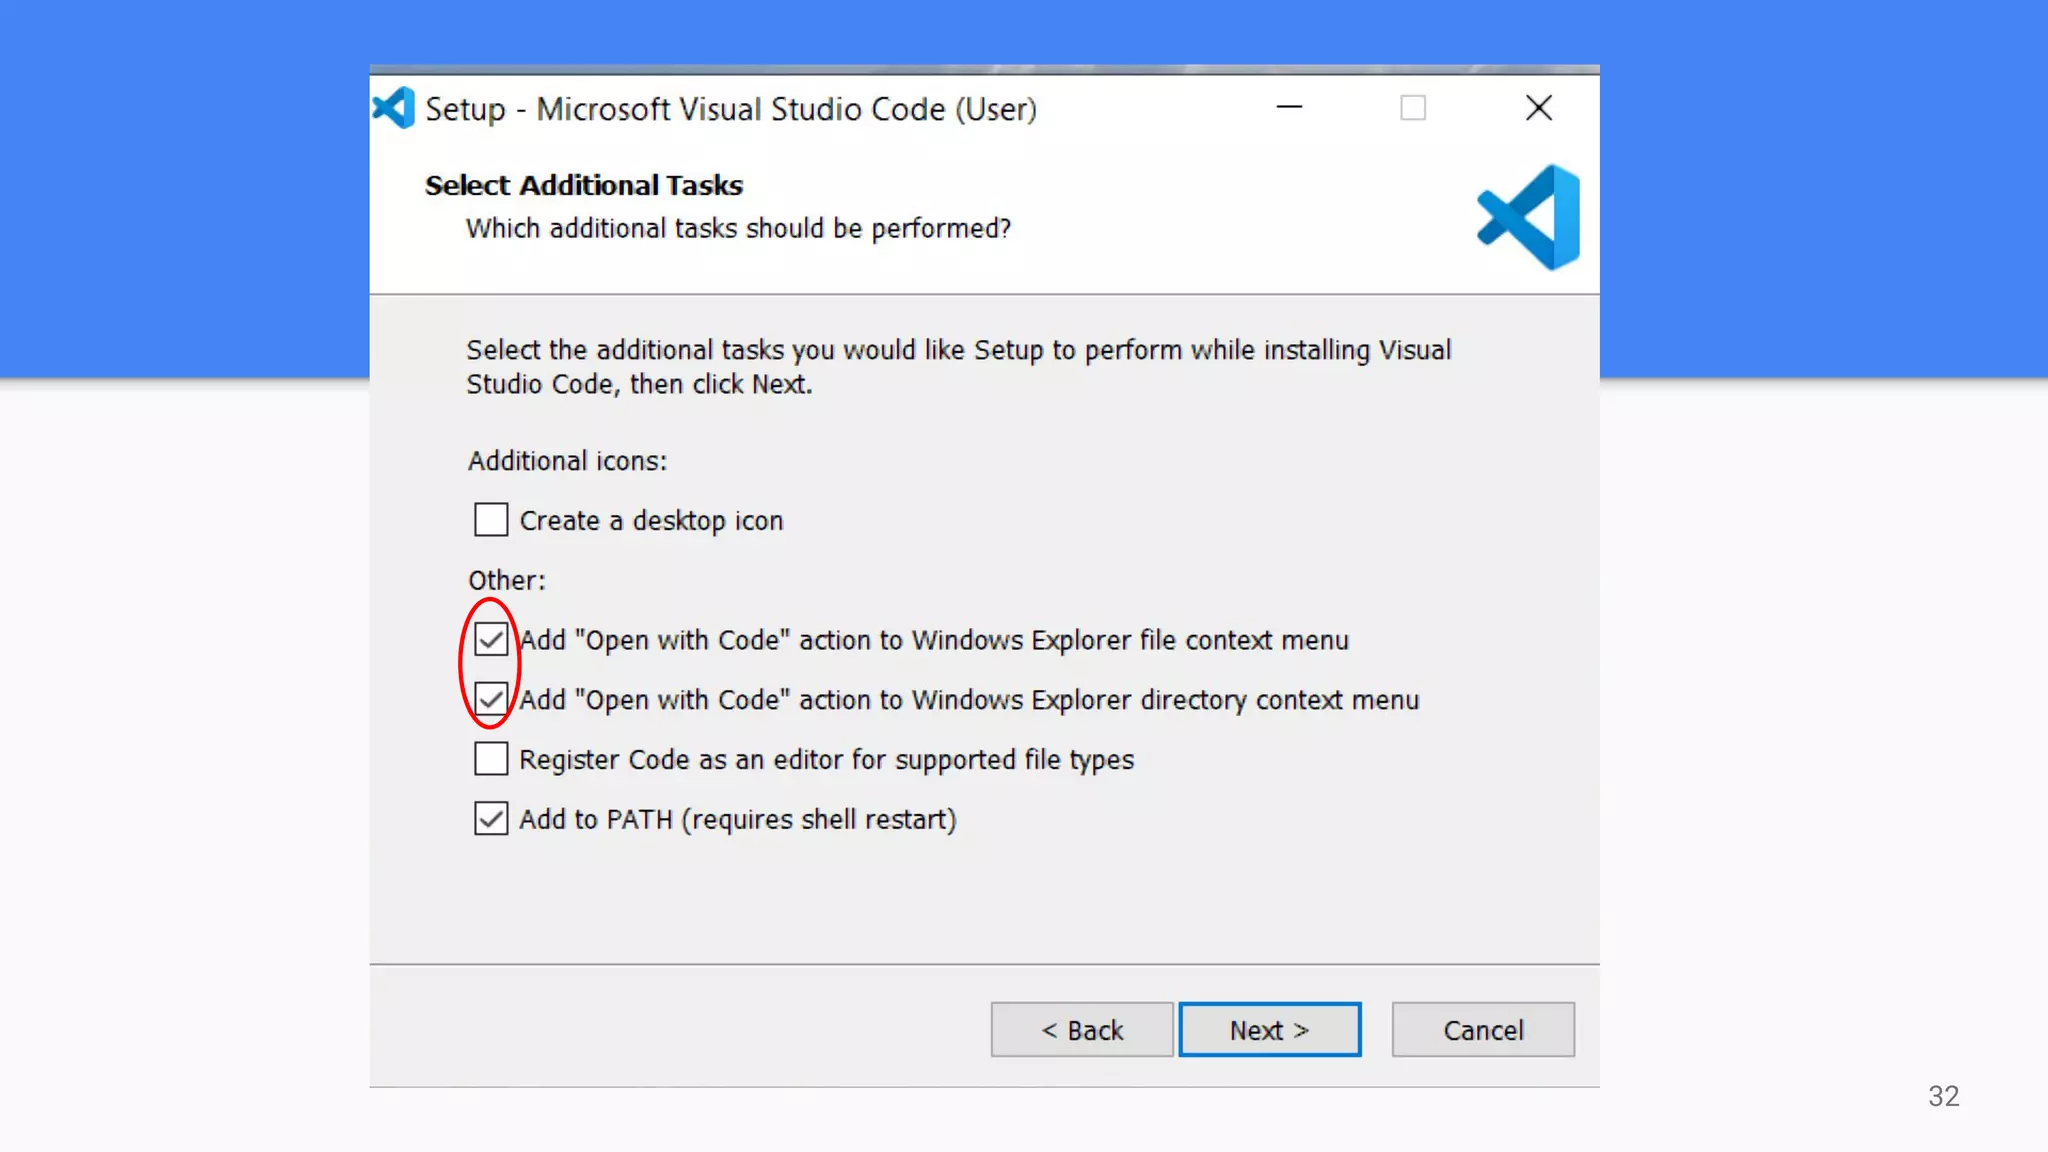Screen dimensions: 2048x1152
Task: Click the large VS Code logo in header
Action: click(1528, 217)
